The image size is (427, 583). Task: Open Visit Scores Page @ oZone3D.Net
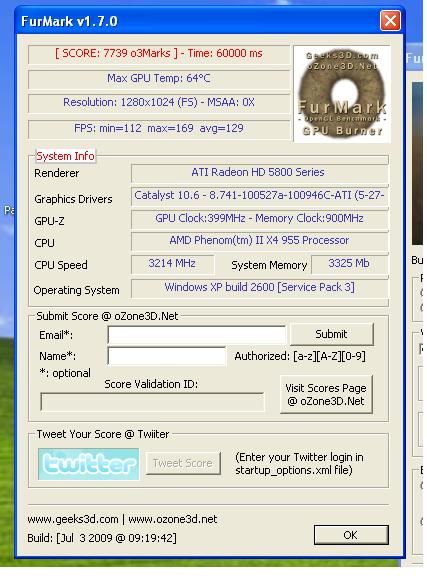click(x=326, y=394)
